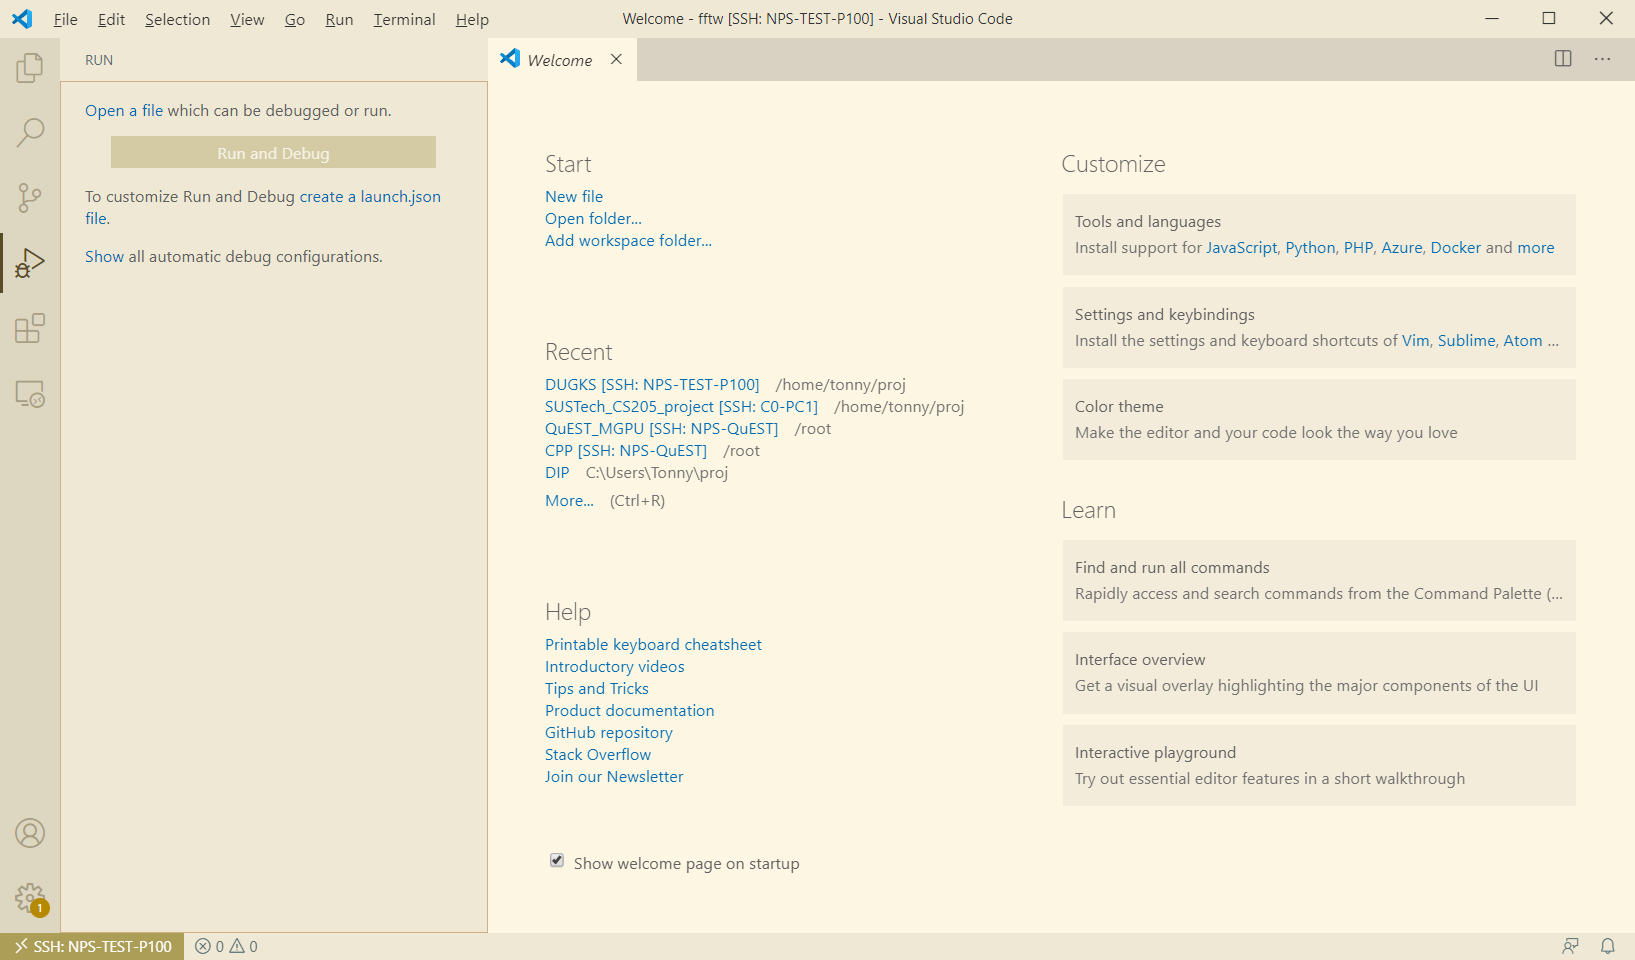Screen dimensions: 1635x960
Task: Open the Help menu
Action: click(472, 19)
